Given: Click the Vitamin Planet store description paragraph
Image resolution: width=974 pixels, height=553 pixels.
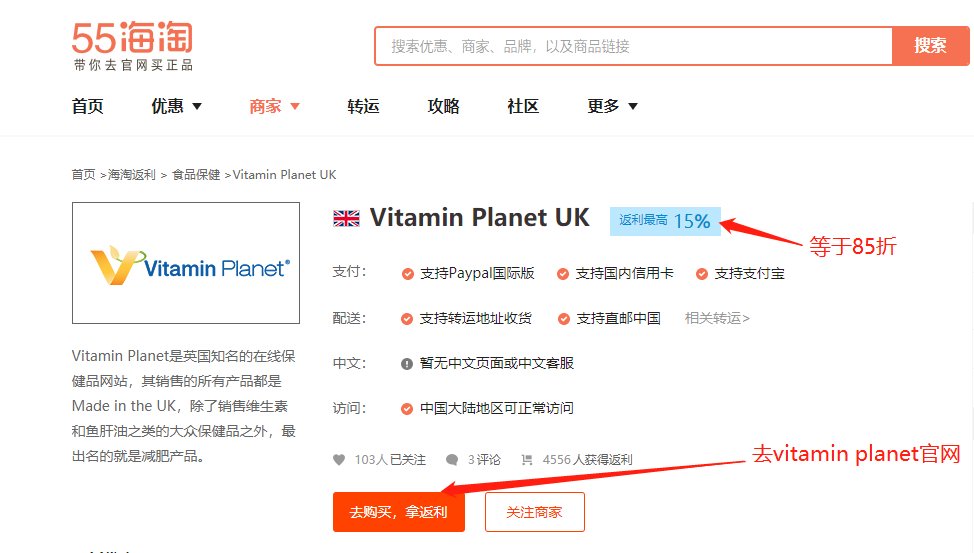Looking at the screenshot, I should coord(184,406).
